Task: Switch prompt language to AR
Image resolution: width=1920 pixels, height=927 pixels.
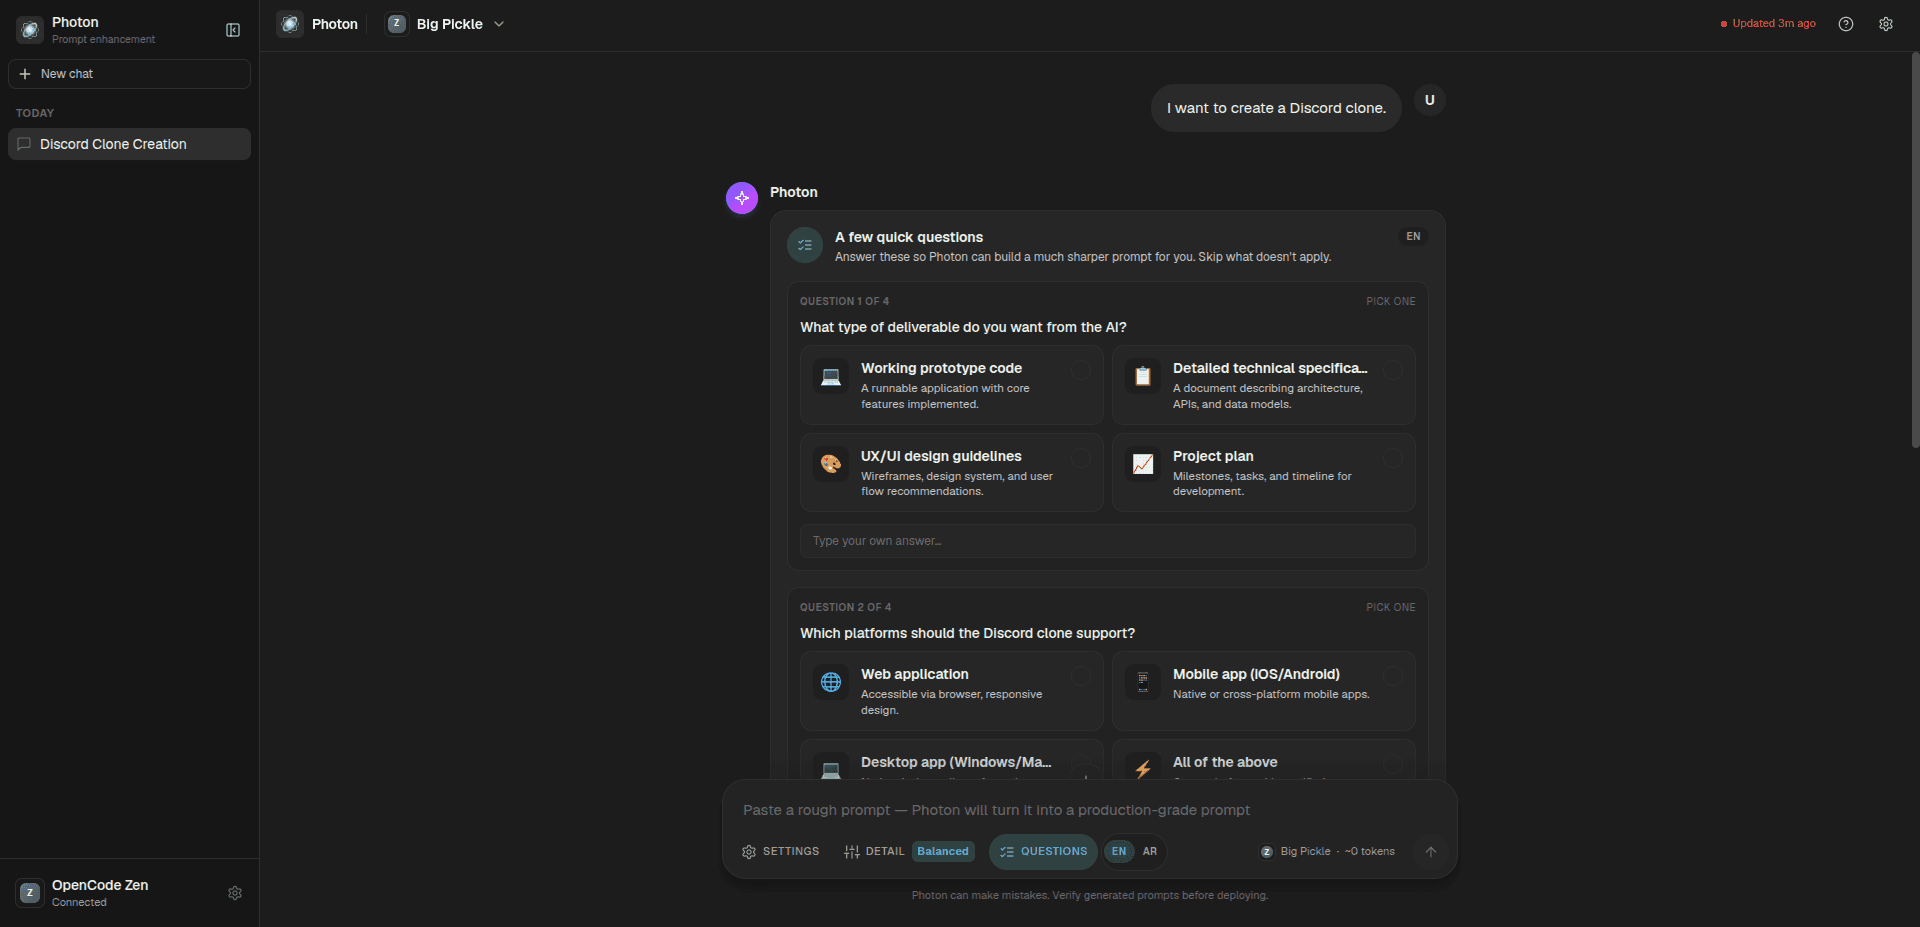Action: point(1150,852)
